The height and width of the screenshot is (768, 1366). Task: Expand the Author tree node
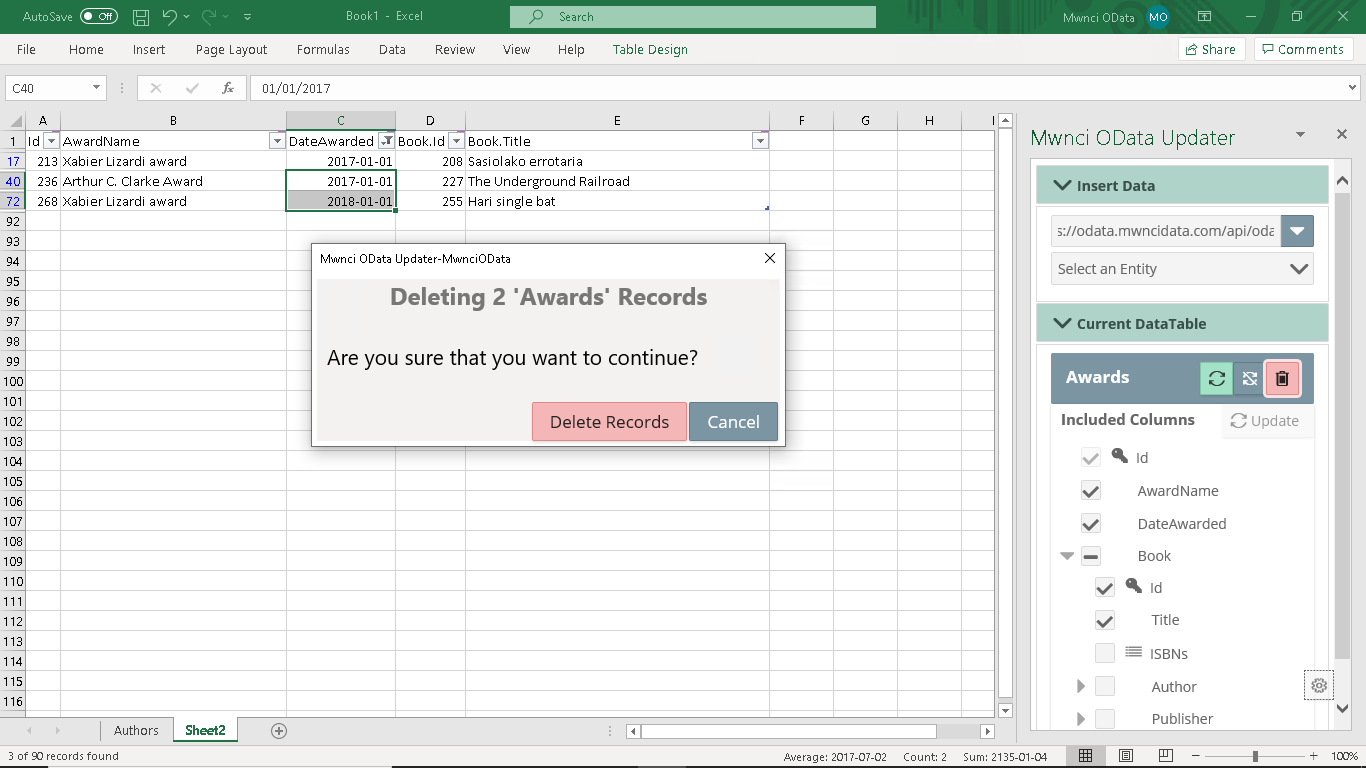point(1080,687)
